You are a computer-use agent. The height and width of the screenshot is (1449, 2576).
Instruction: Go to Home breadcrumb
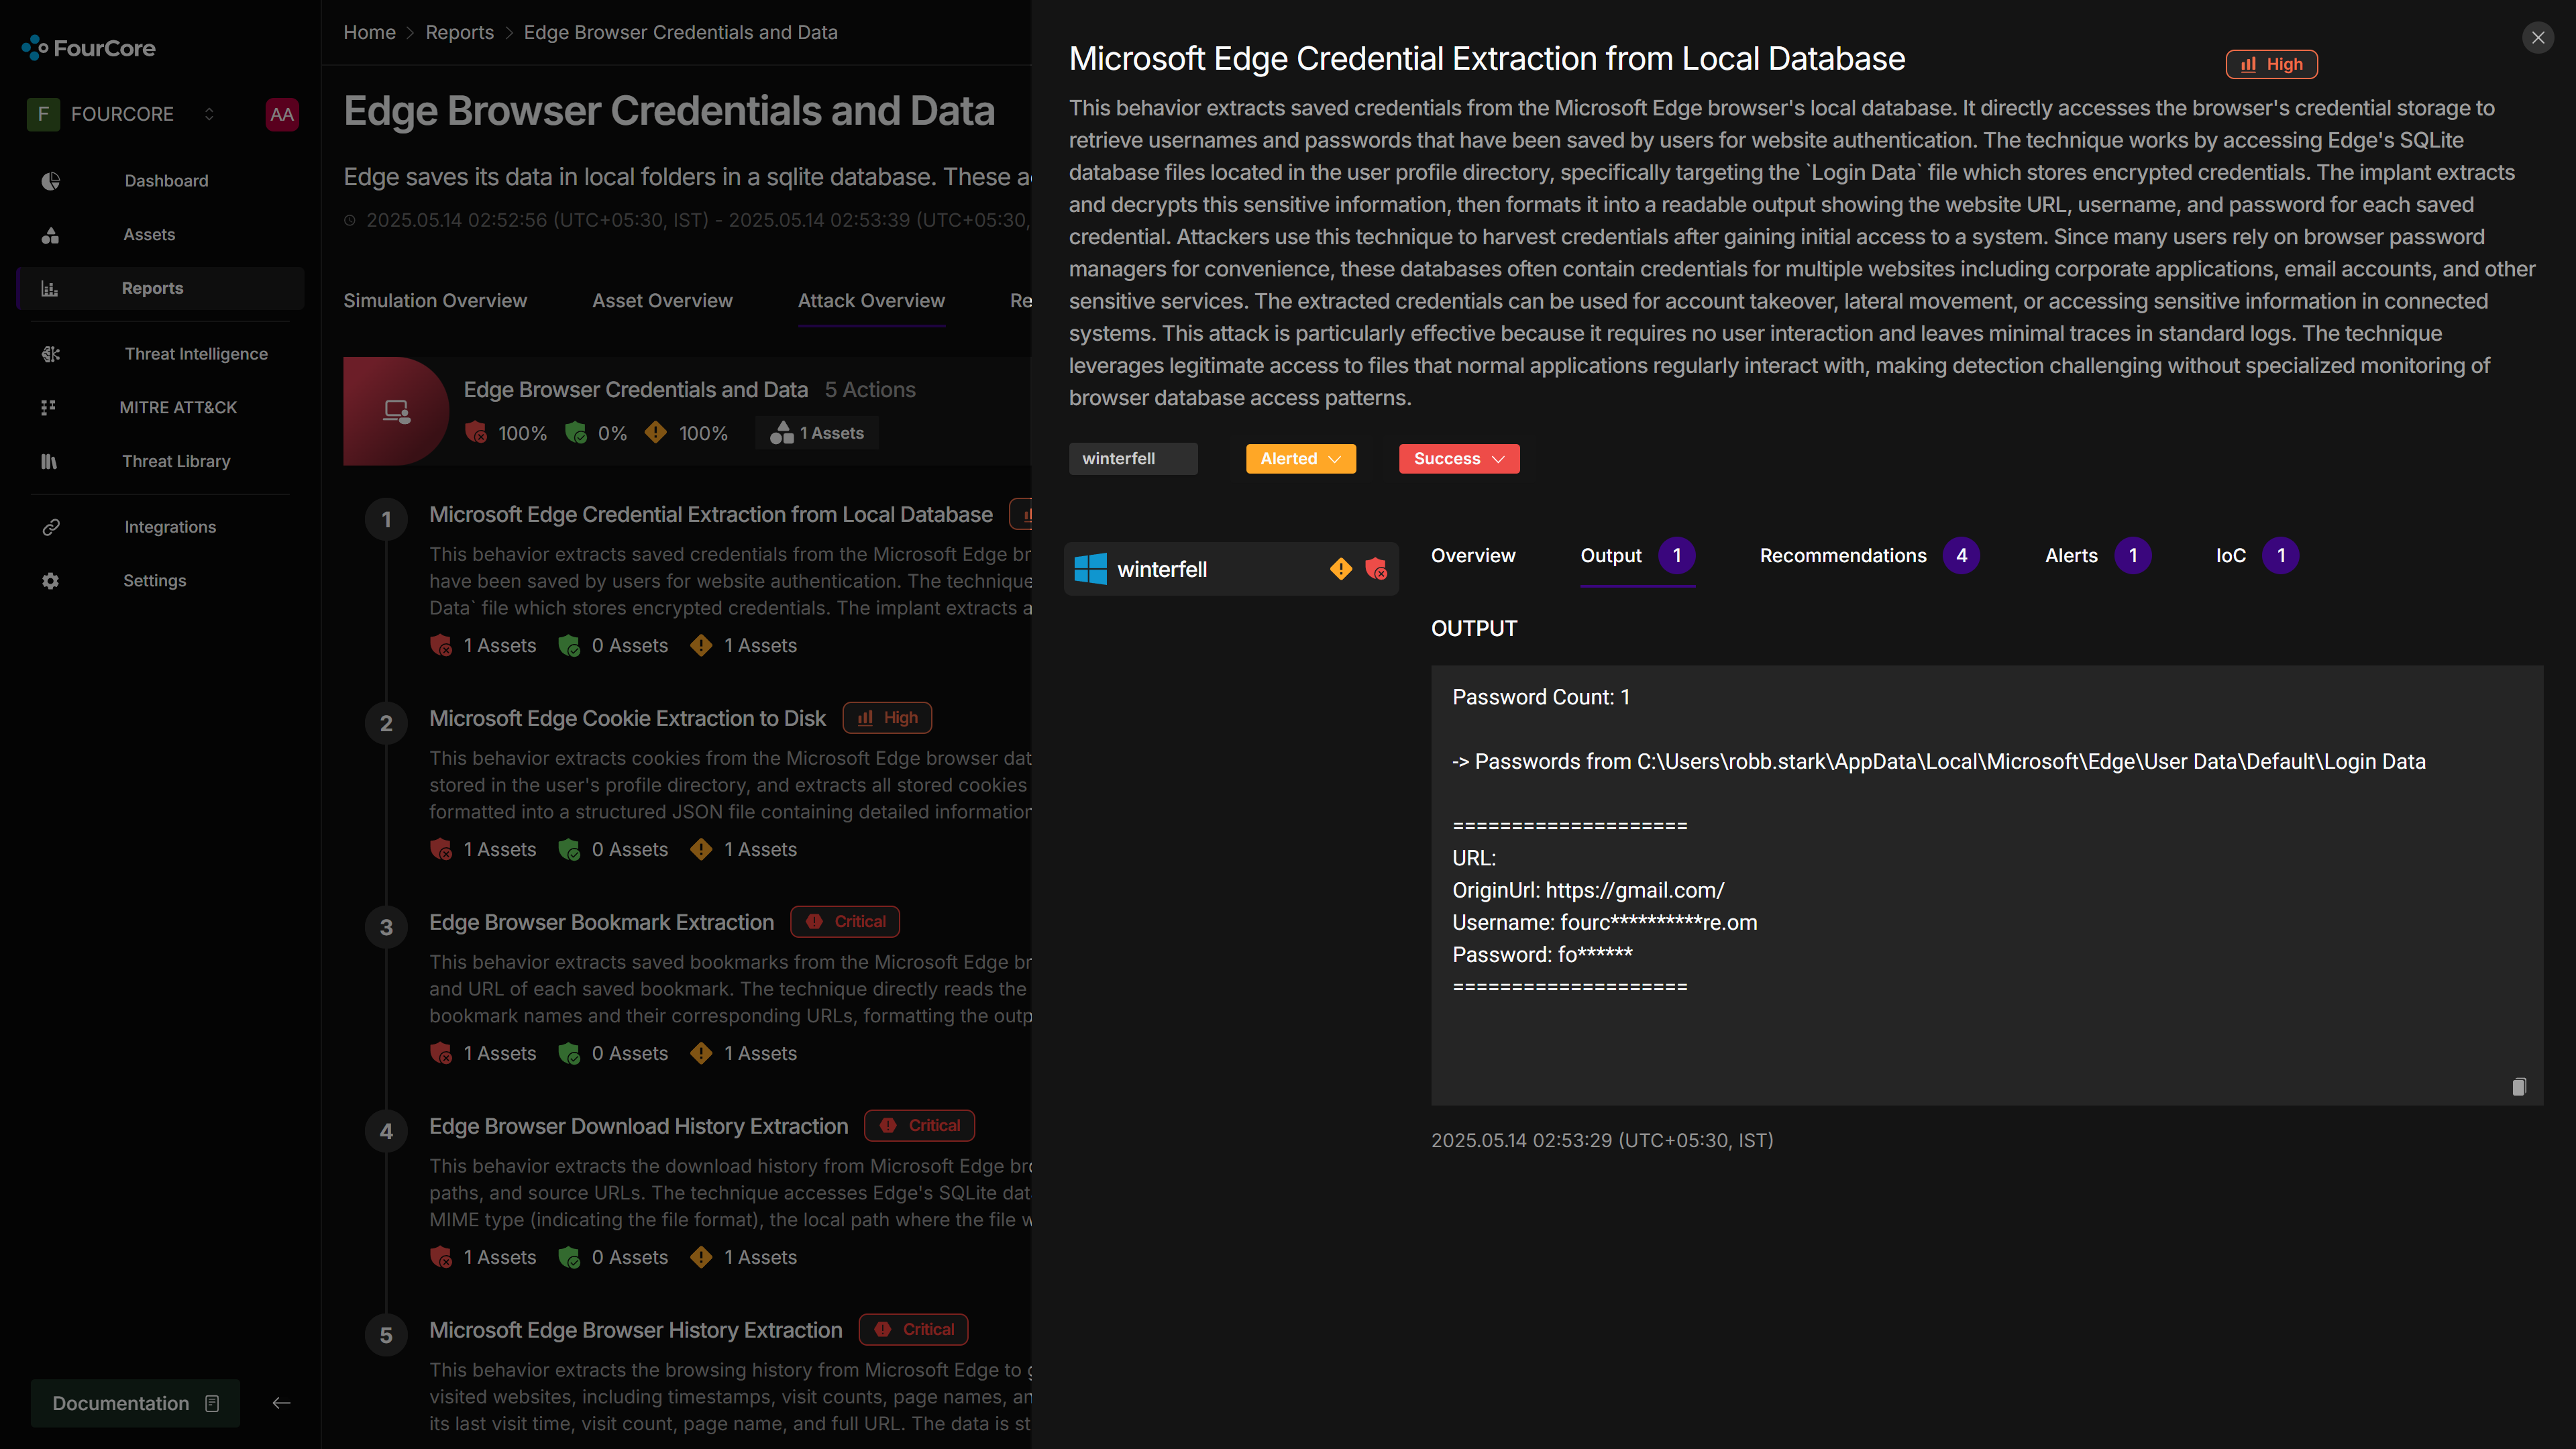(370, 32)
